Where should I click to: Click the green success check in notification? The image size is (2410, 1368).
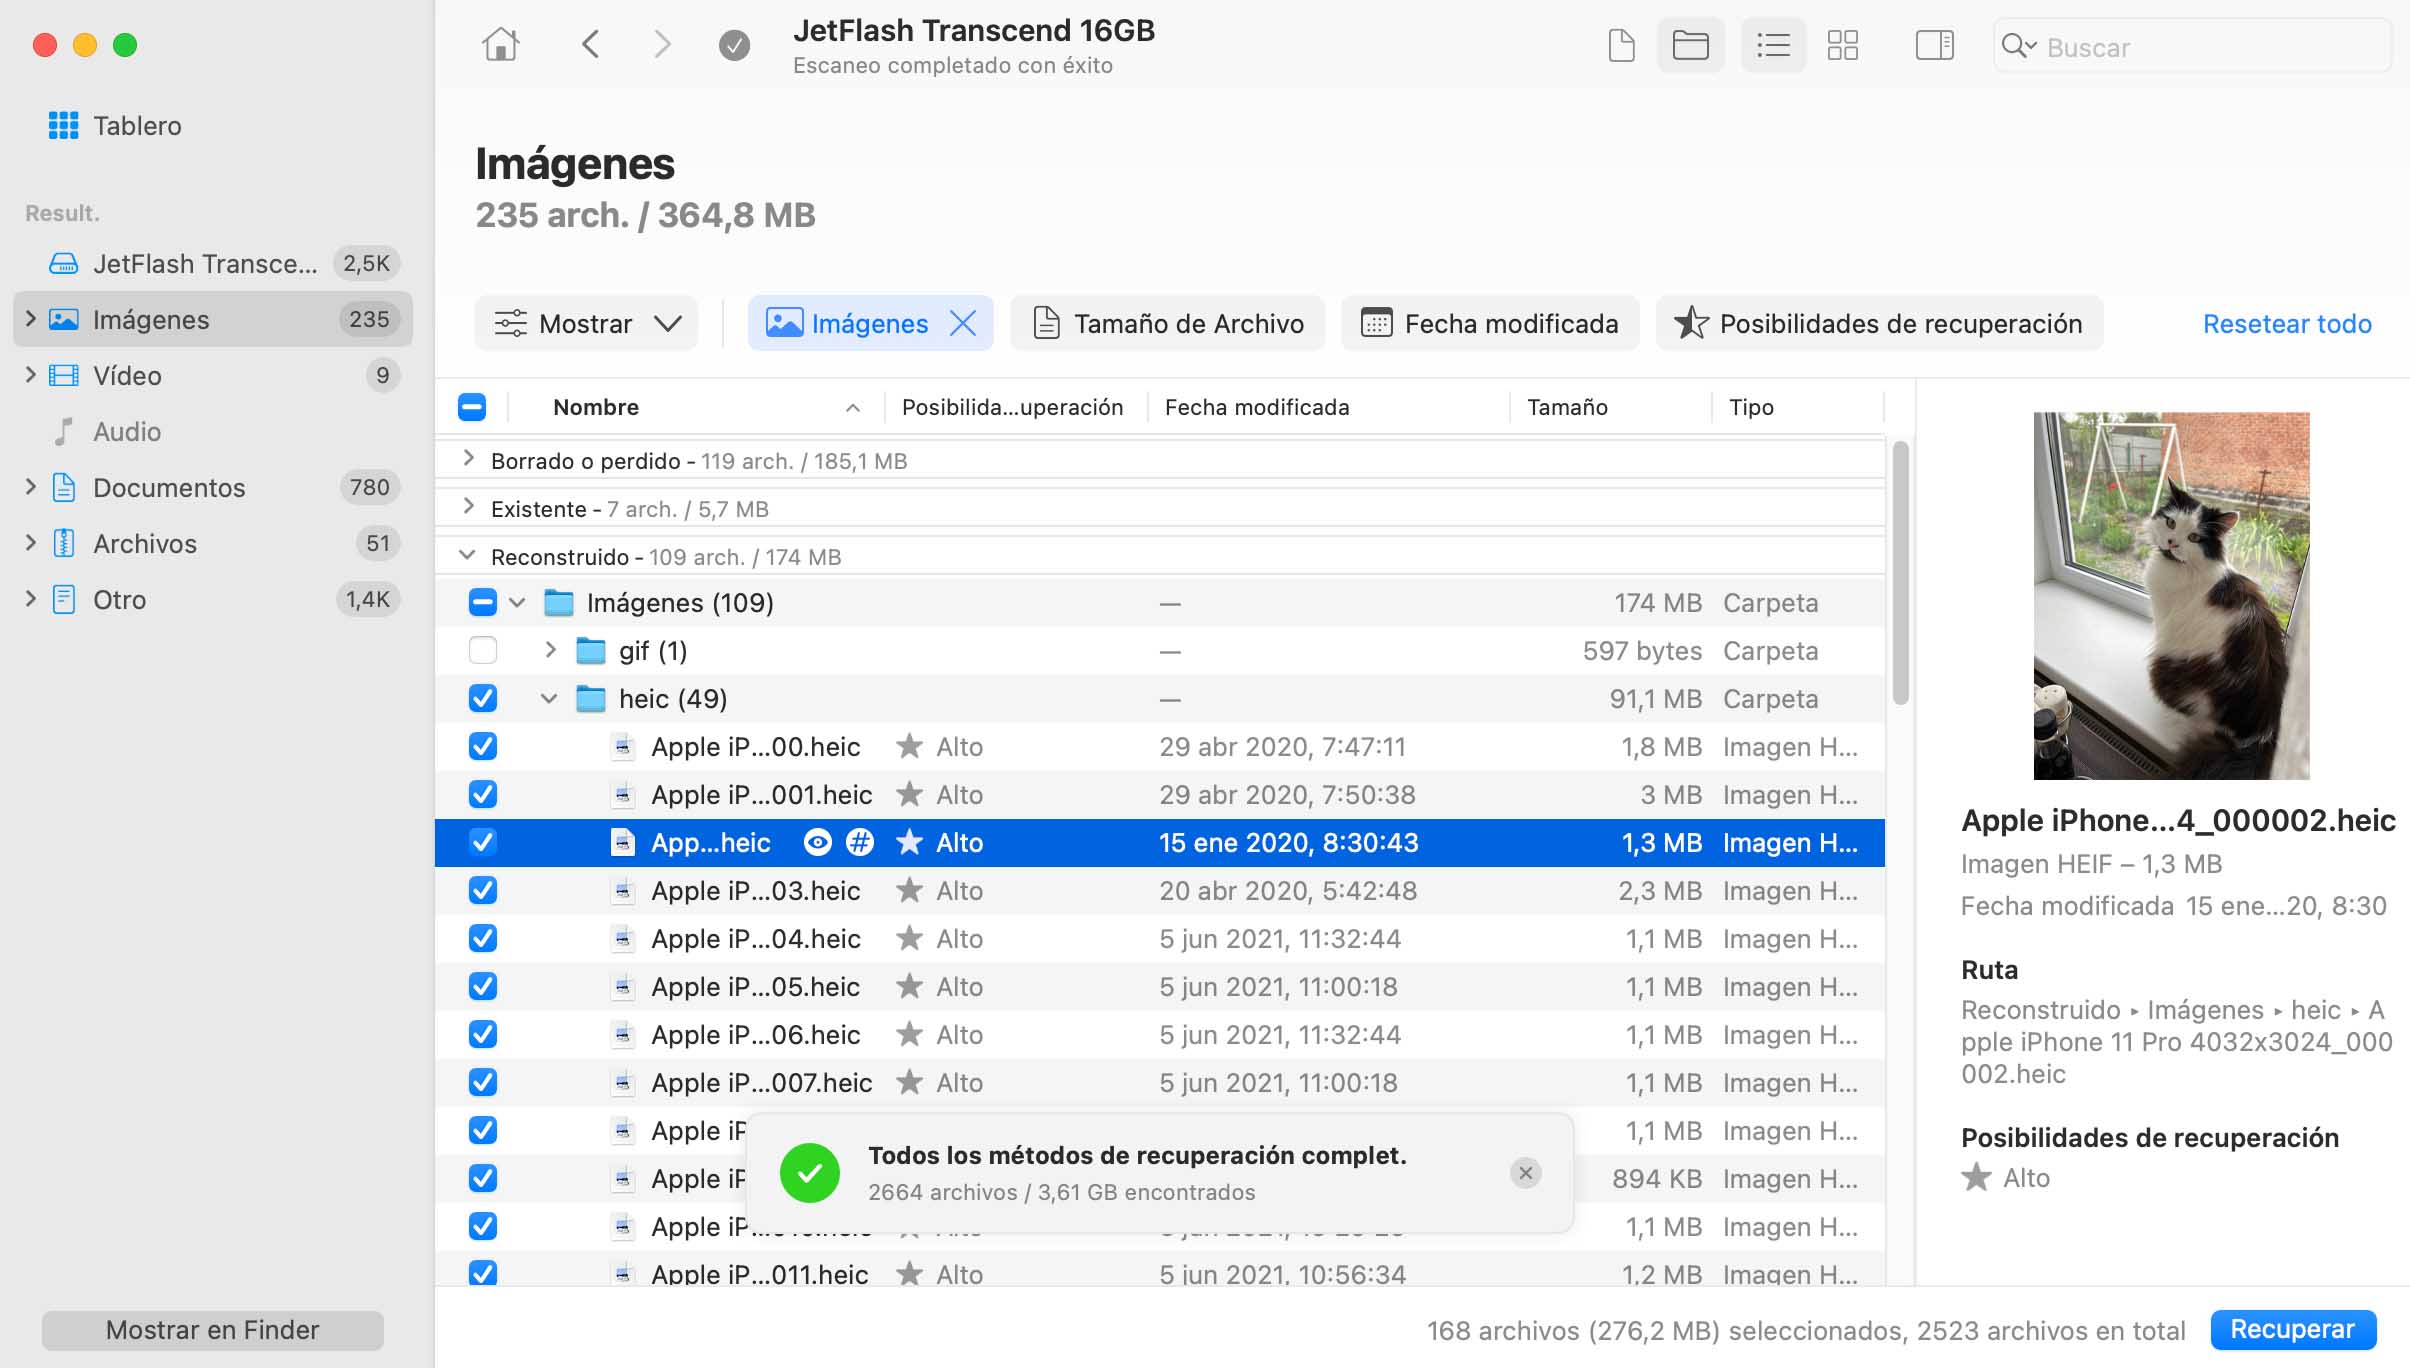(810, 1173)
